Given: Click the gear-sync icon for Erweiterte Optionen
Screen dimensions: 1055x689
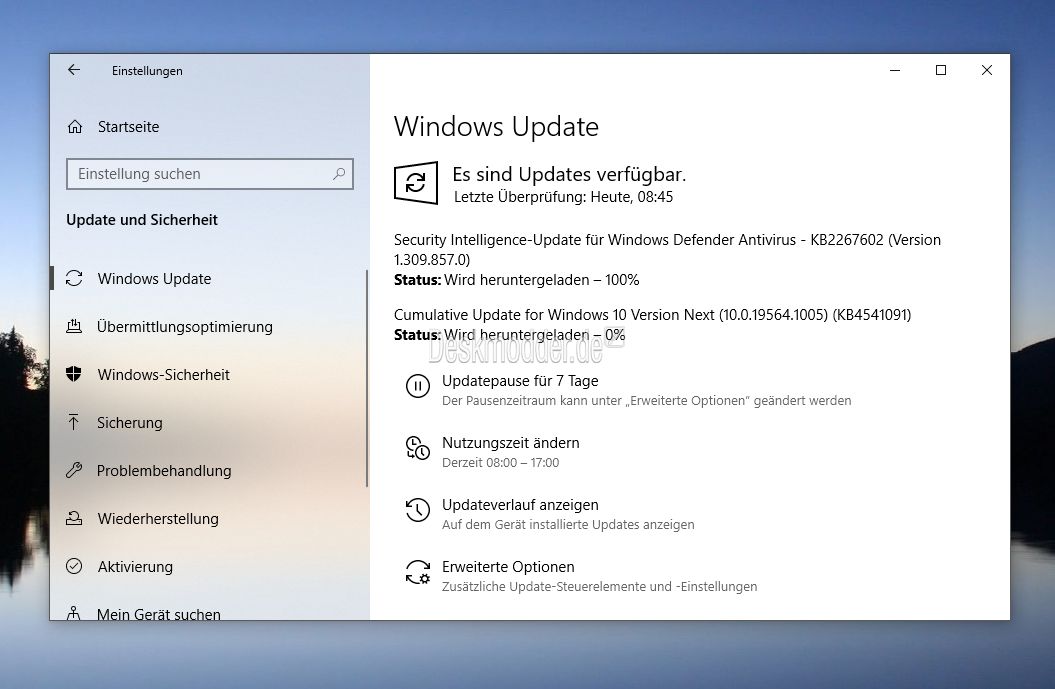Looking at the screenshot, I should 418,573.
